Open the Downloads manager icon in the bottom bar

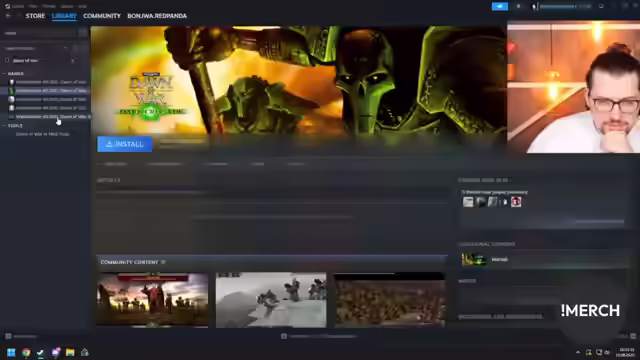284,336
